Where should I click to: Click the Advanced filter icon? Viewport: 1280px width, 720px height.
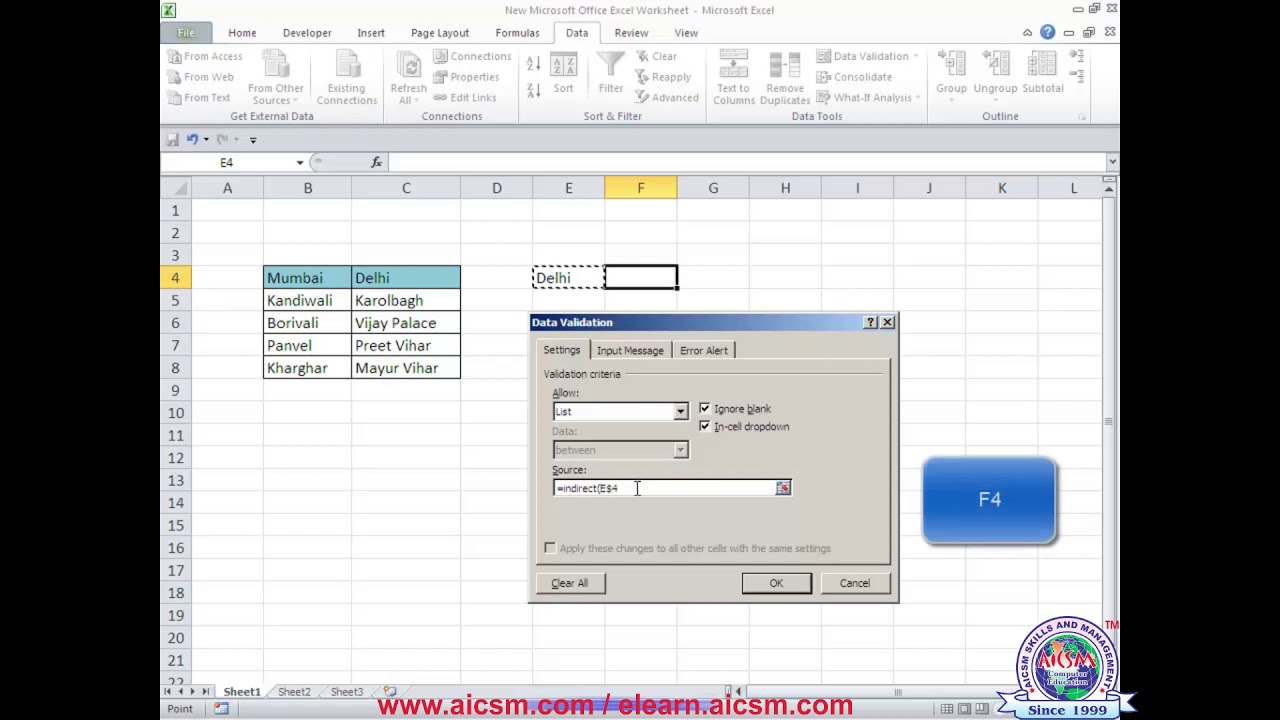[x=642, y=98]
